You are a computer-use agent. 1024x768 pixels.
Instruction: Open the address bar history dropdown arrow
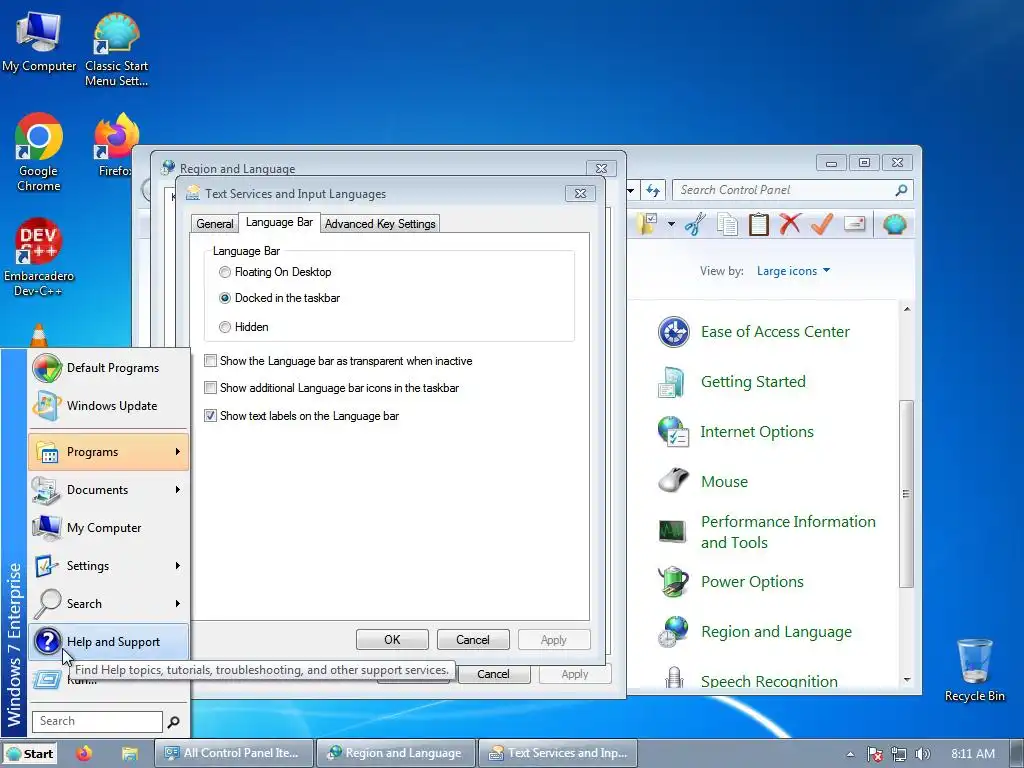point(631,191)
